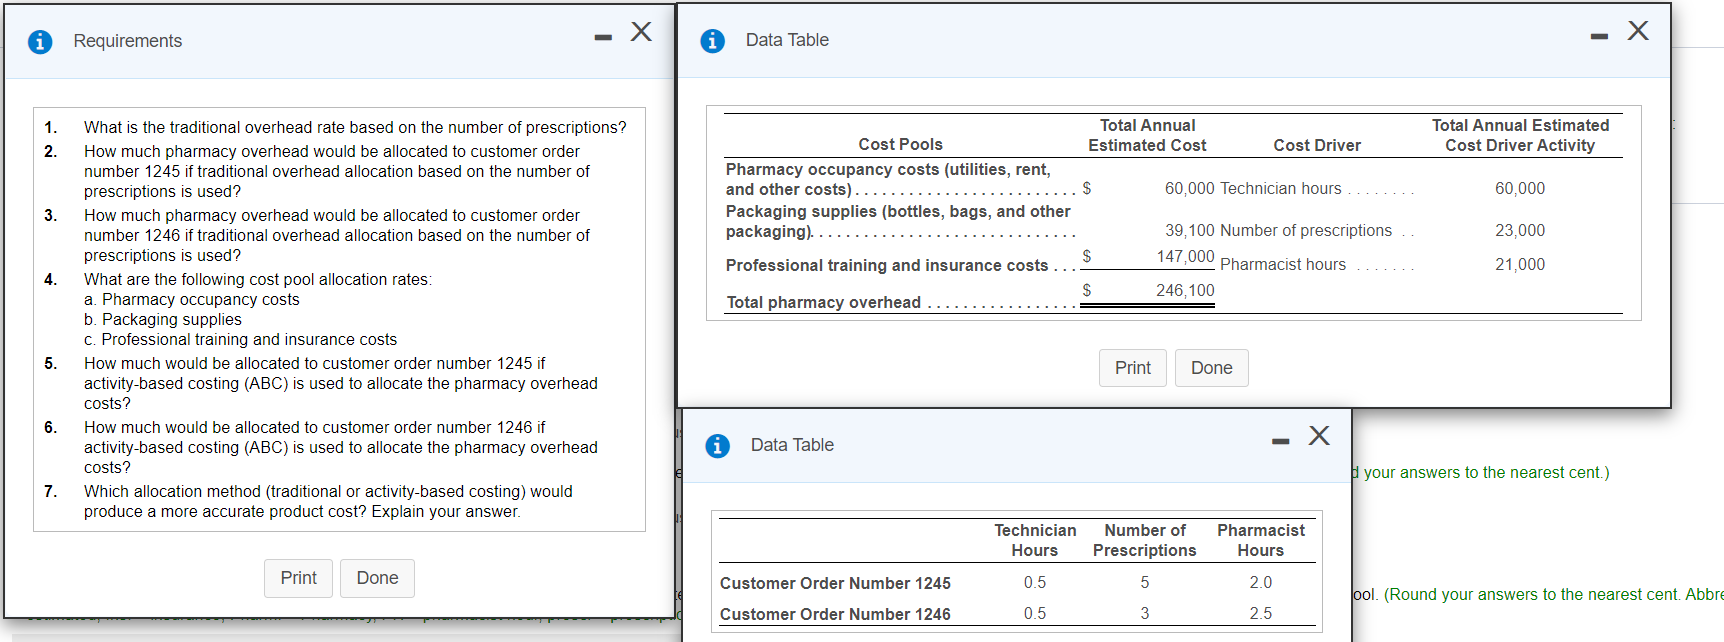Click the 'Technician Hours' column header
The image size is (1724, 642).
pyautogui.click(x=1035, y=540)
